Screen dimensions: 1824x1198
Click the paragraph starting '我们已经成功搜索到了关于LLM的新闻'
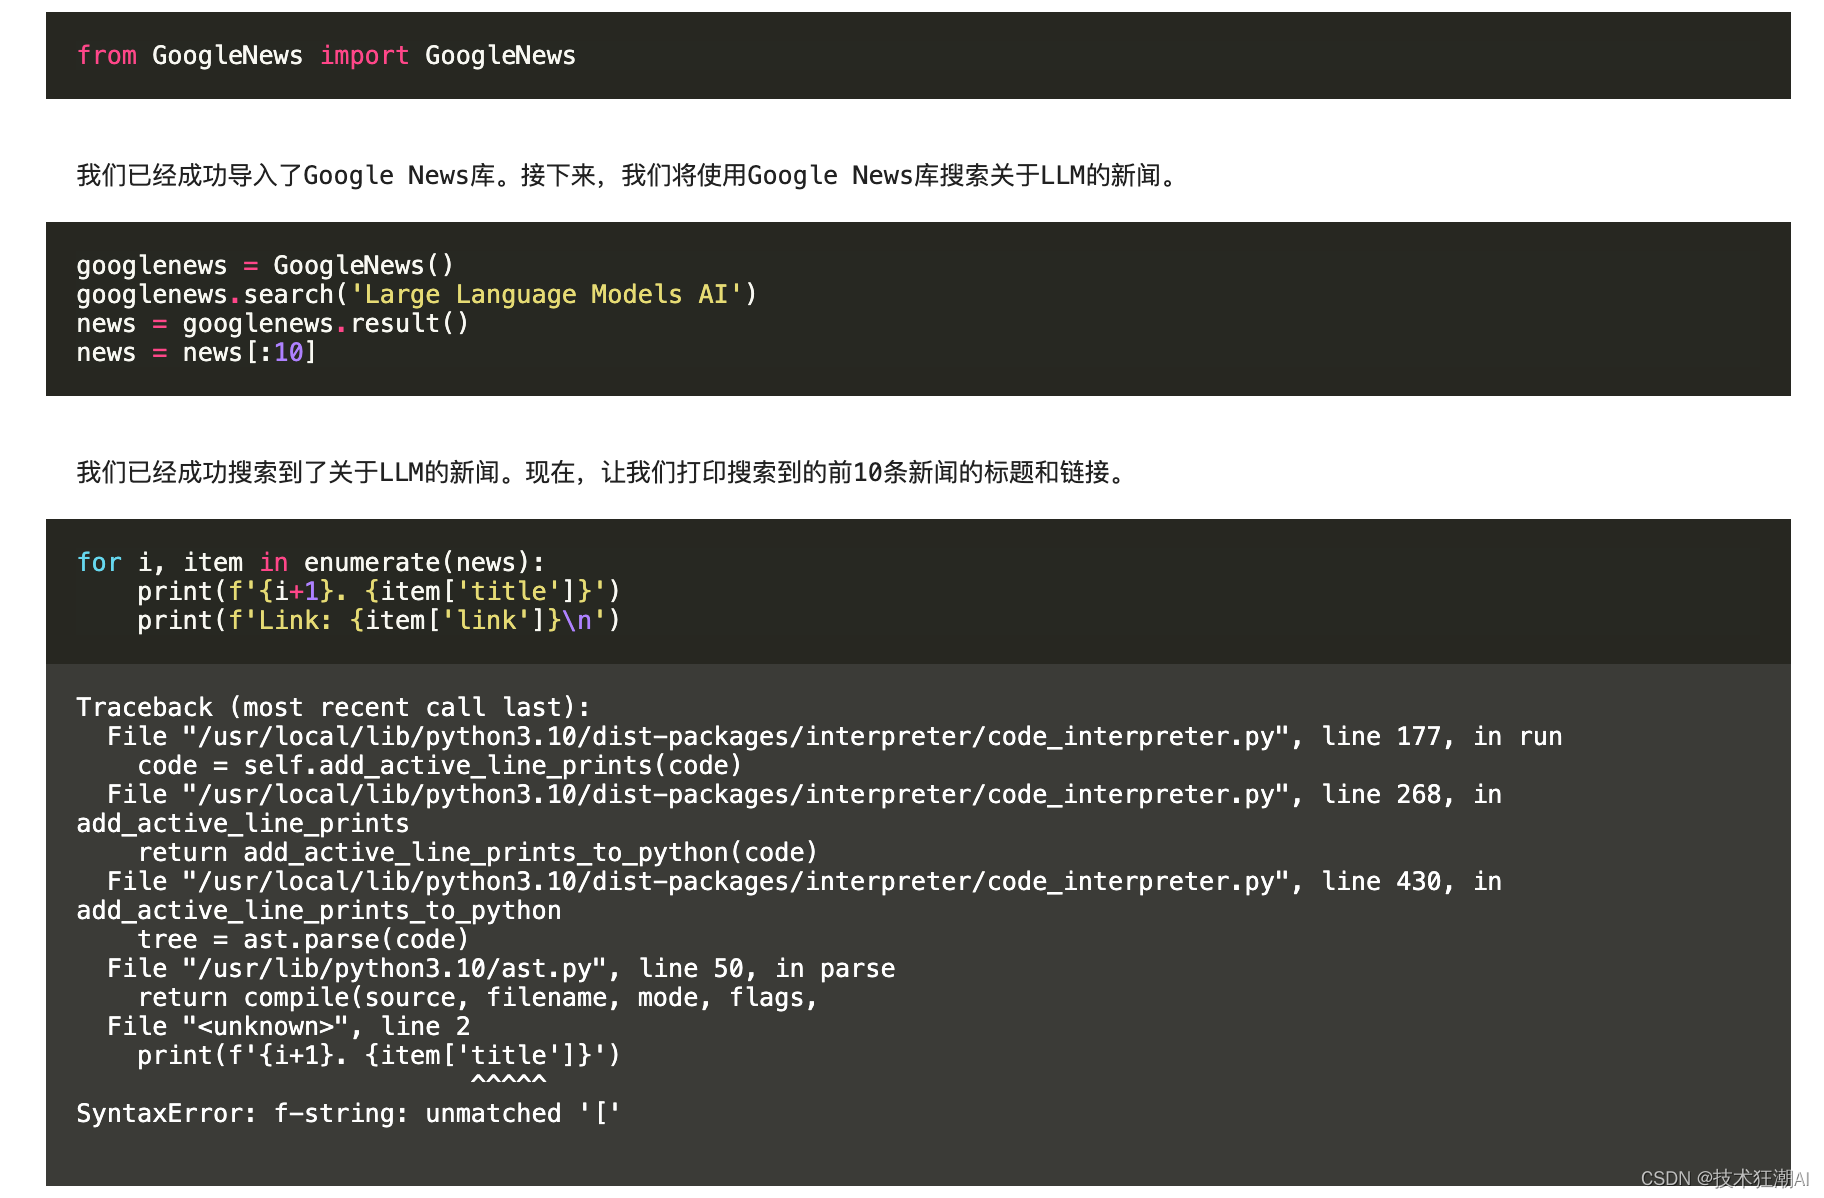(x=603, y=473)
